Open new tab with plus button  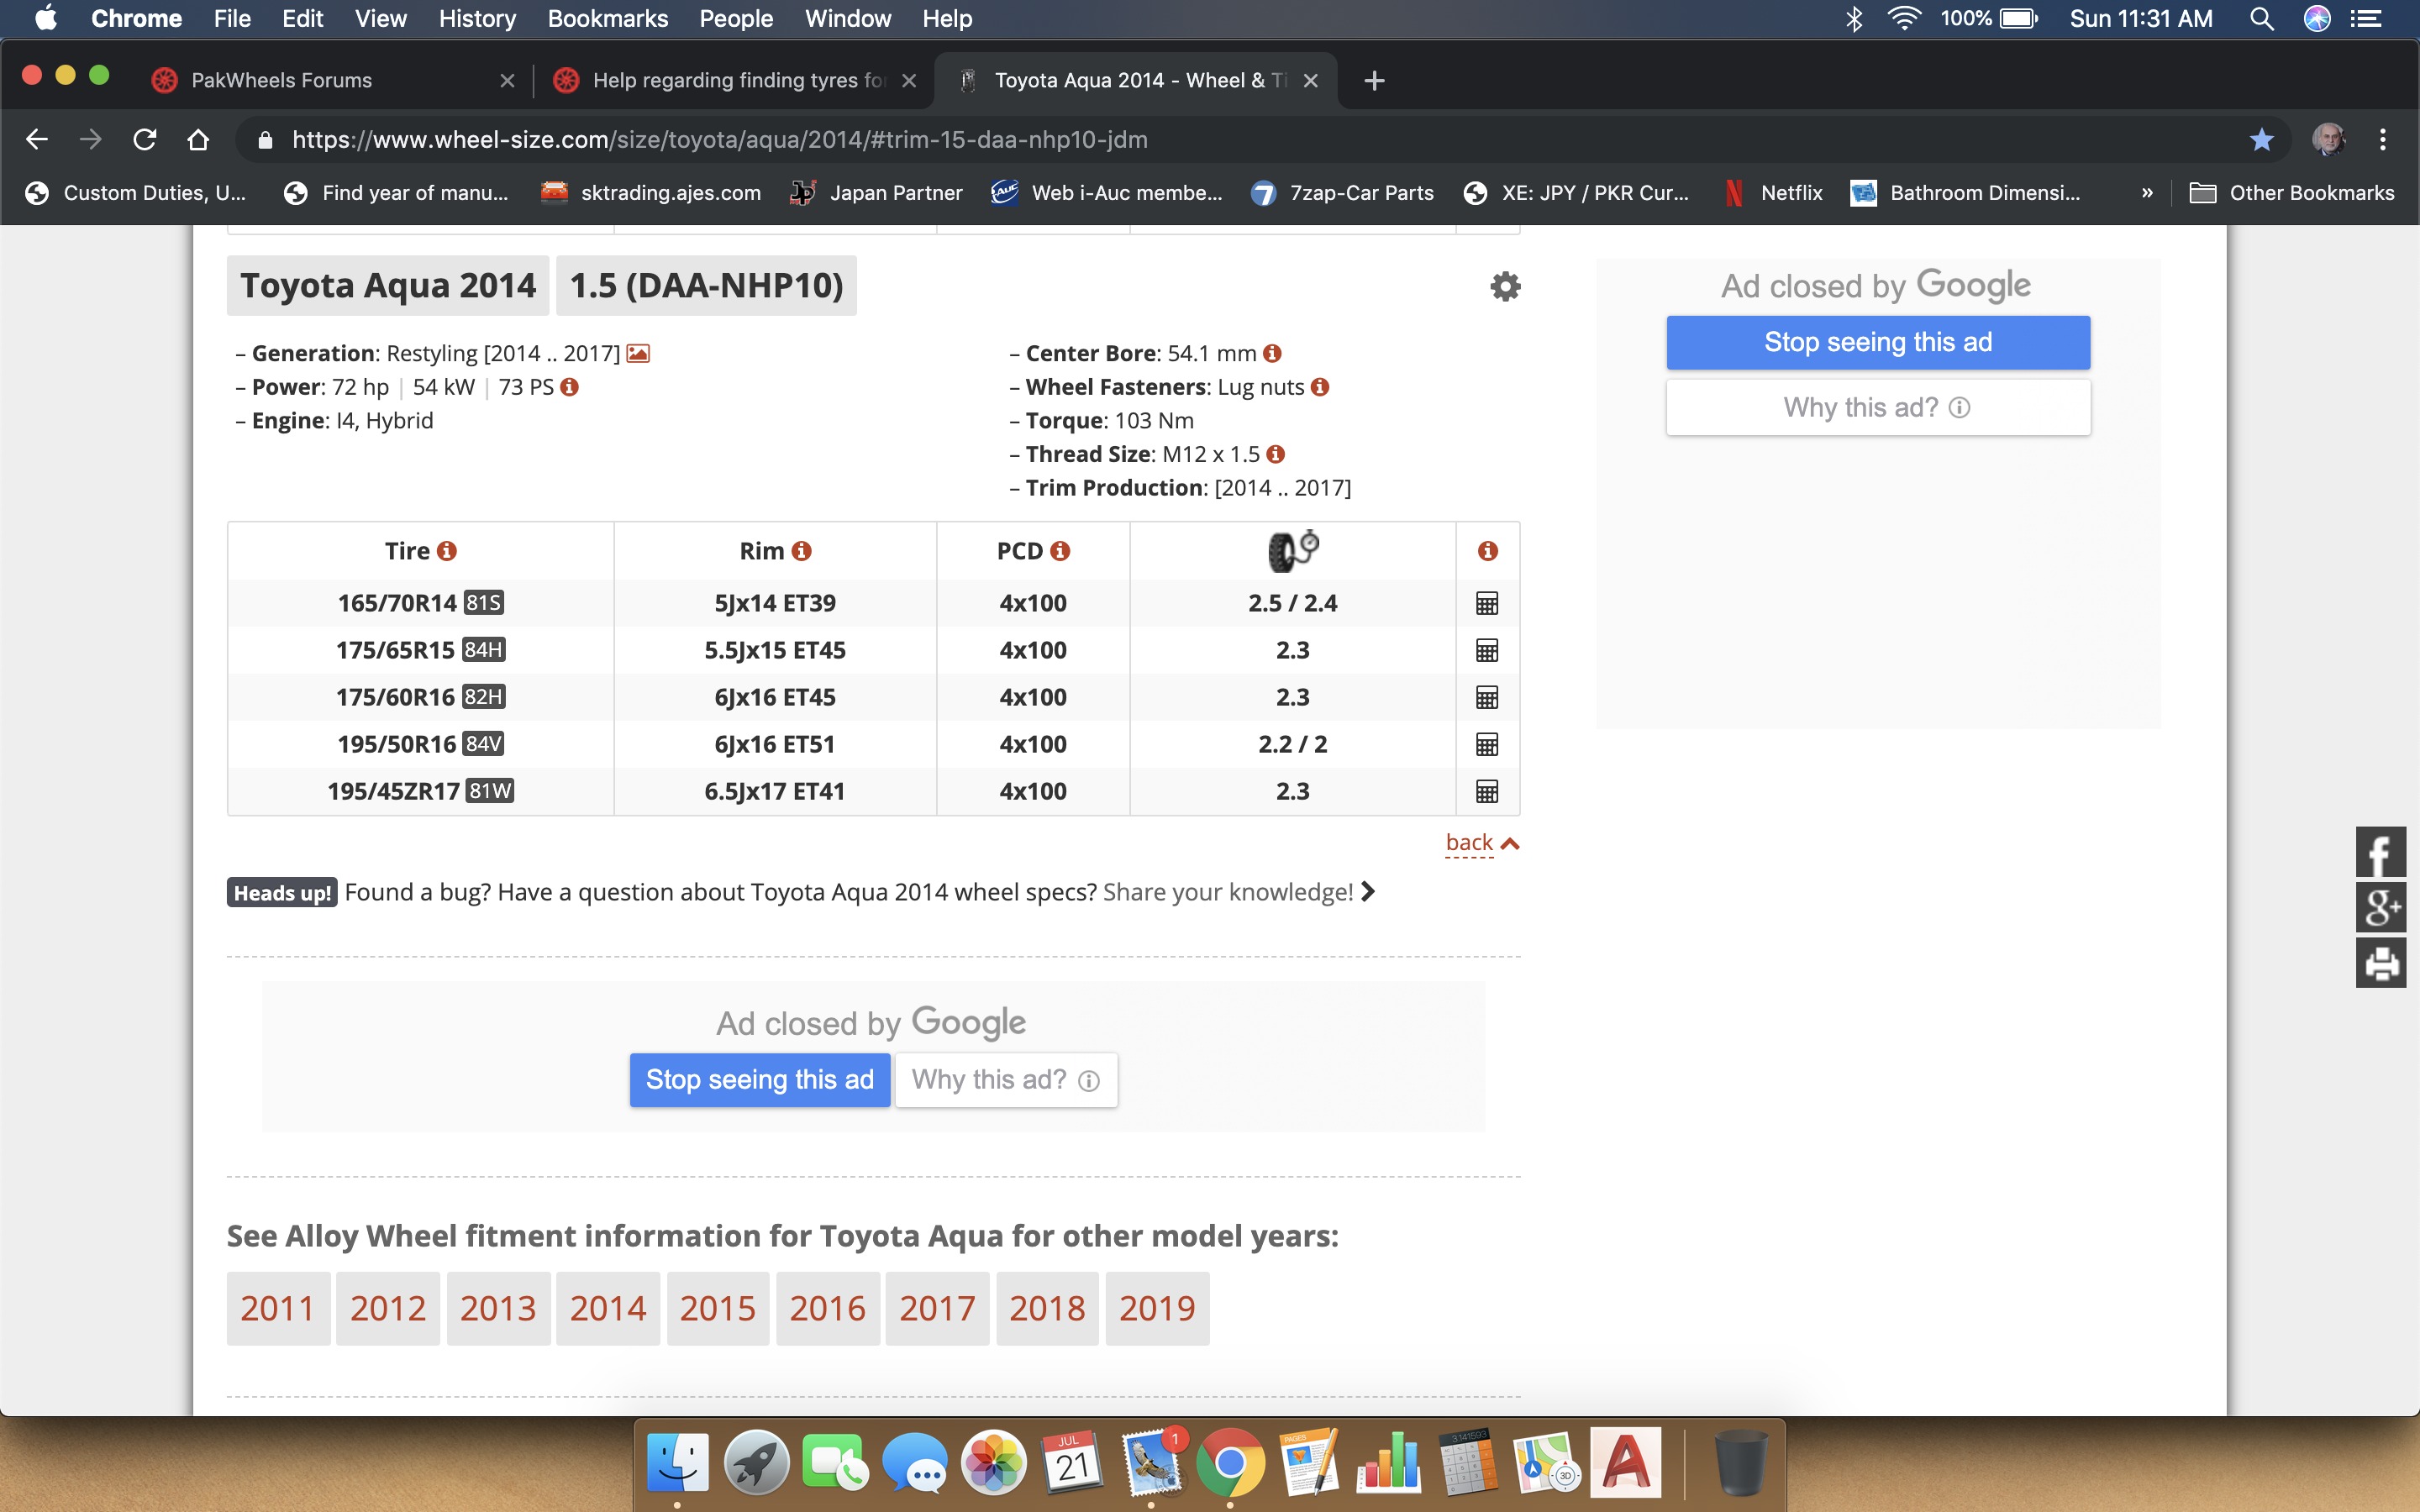click(1374, 81)
